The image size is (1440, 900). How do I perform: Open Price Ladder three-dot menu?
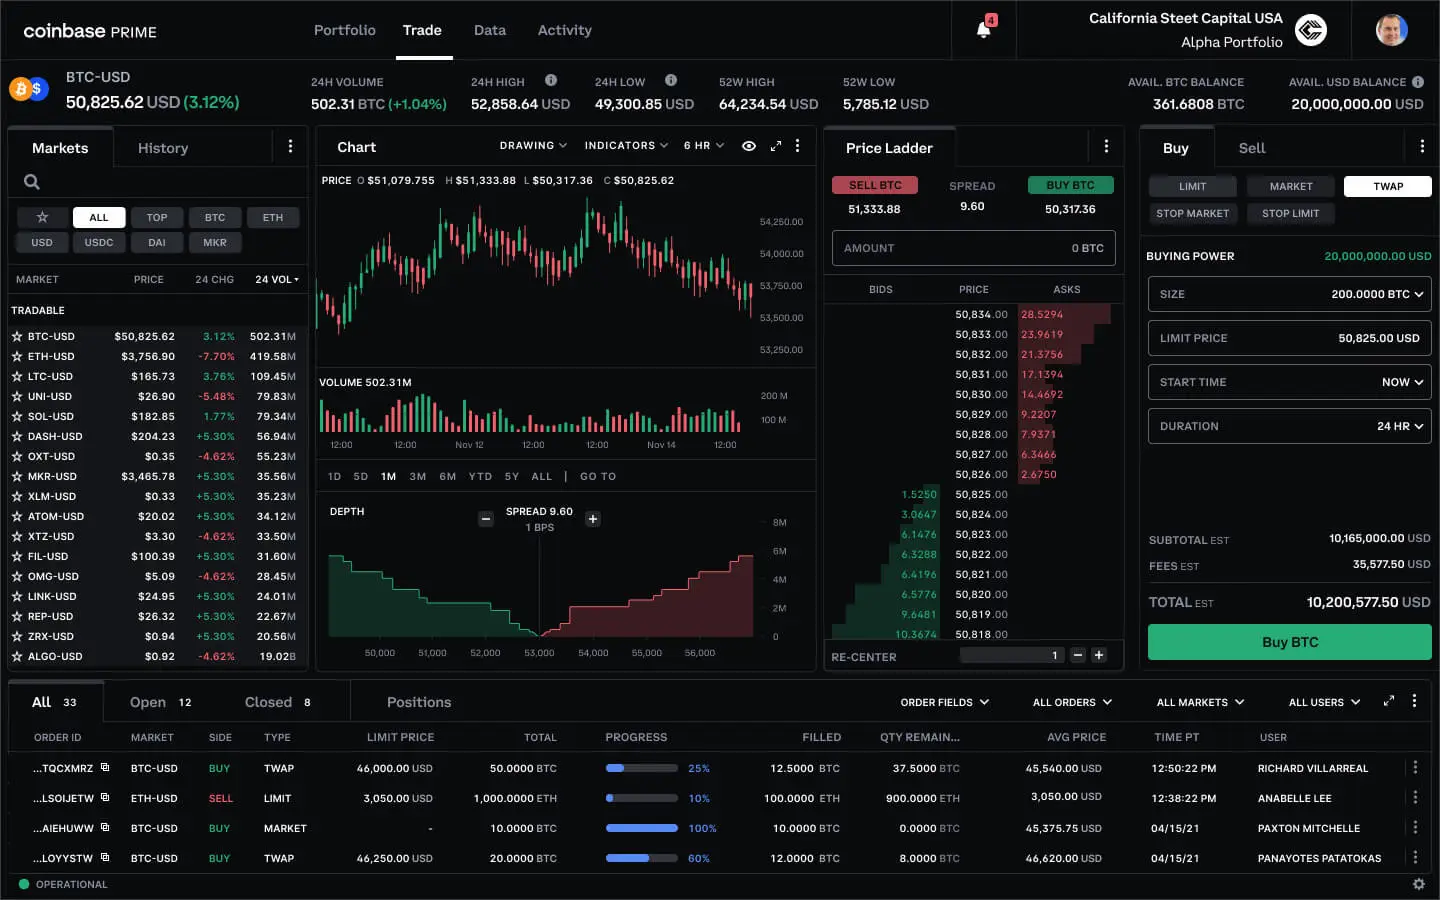1106,146
